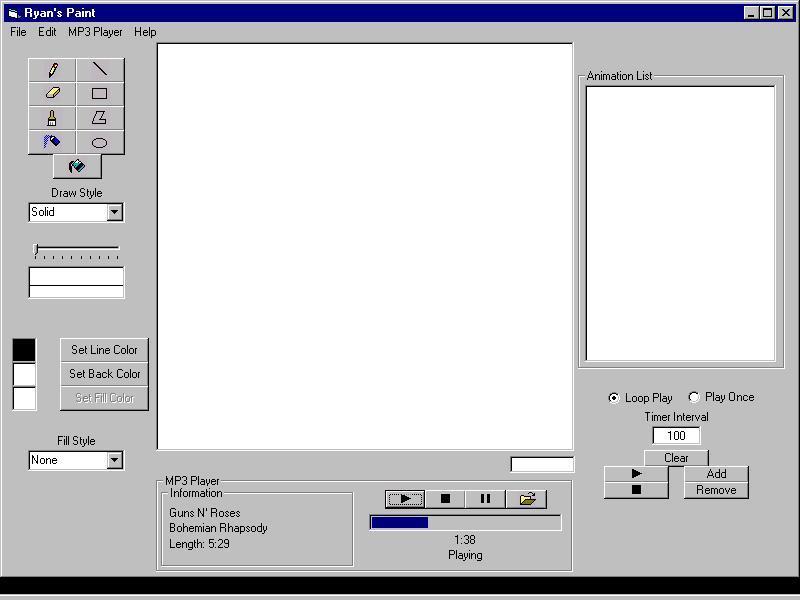Open MP3 file with folder icon
The height and width of the screenshot is (600, 800).
click(x=526, y=498)
